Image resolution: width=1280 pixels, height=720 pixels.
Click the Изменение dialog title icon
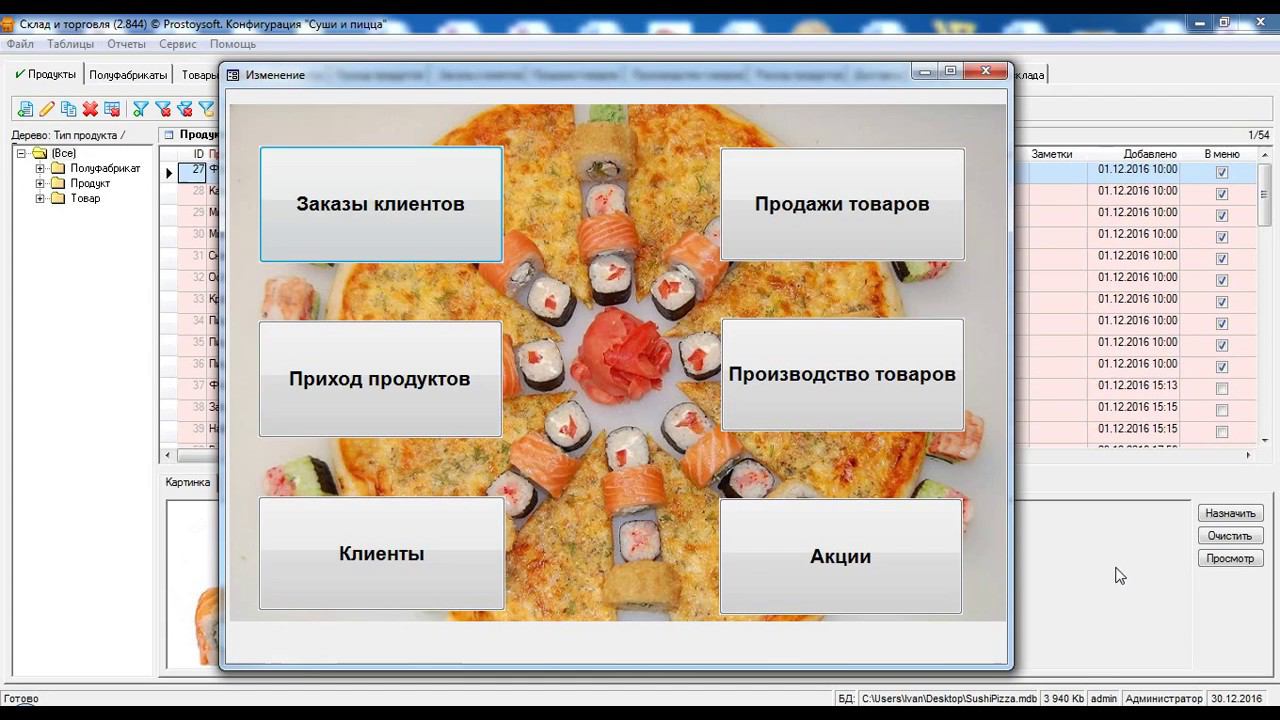point(233,75)
